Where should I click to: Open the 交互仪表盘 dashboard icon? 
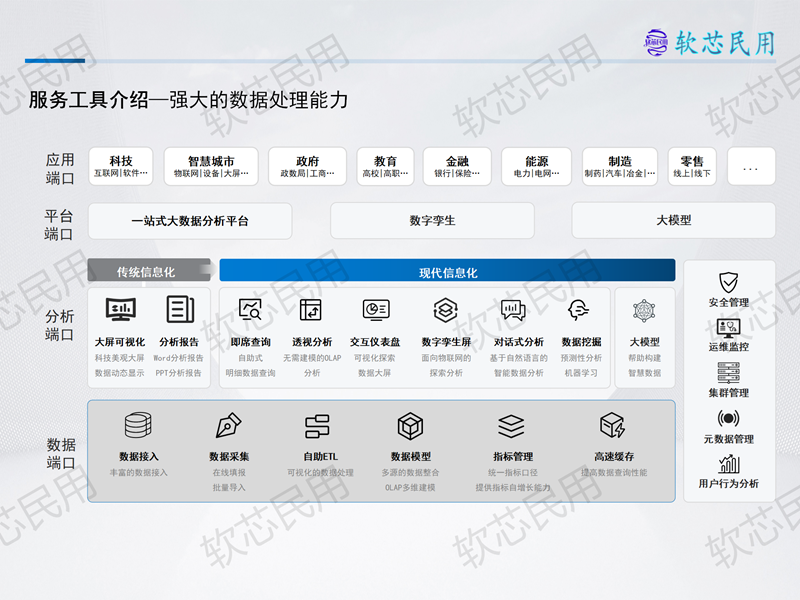click(x=376, y=310)
